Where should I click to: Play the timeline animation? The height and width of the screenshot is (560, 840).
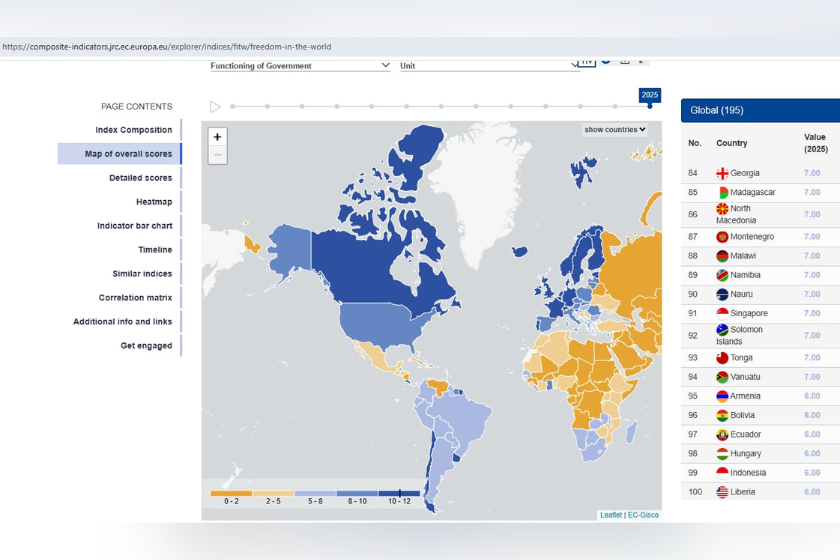215,107
